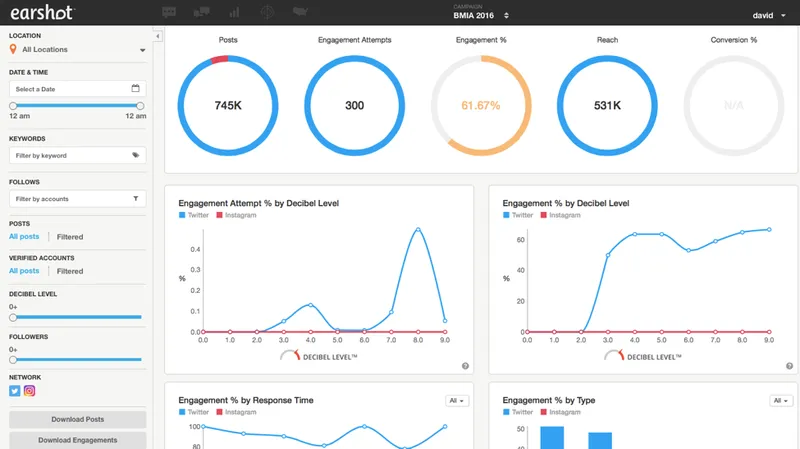Click the "DATE & TIME" sidebar heading

pyautogui.click(x=29, y=72)
